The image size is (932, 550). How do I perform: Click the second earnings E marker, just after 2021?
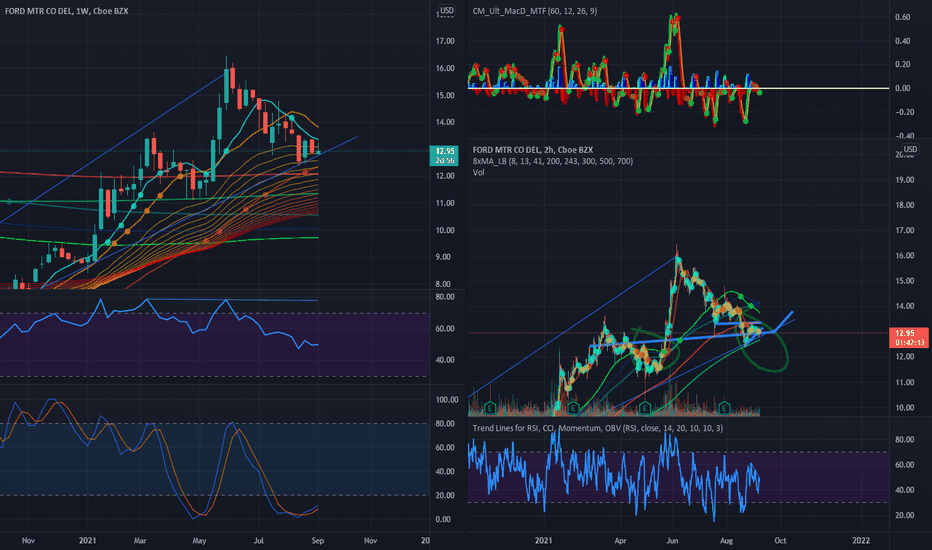(x=572, y=408)
